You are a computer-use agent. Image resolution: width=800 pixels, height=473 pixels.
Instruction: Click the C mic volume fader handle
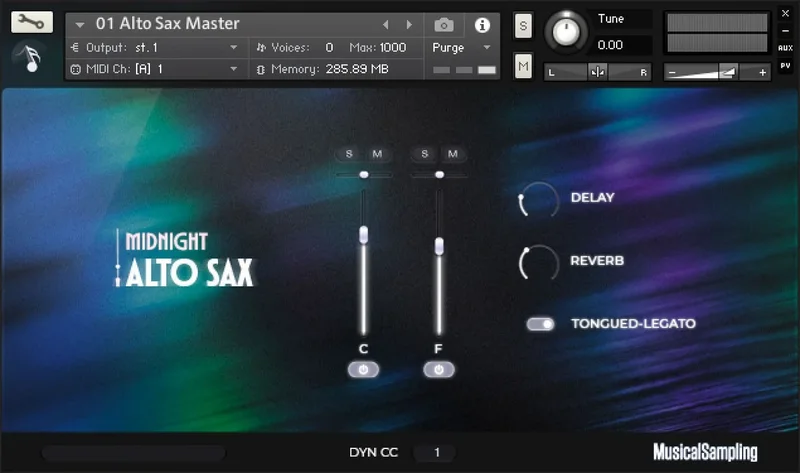click(363, 235)
